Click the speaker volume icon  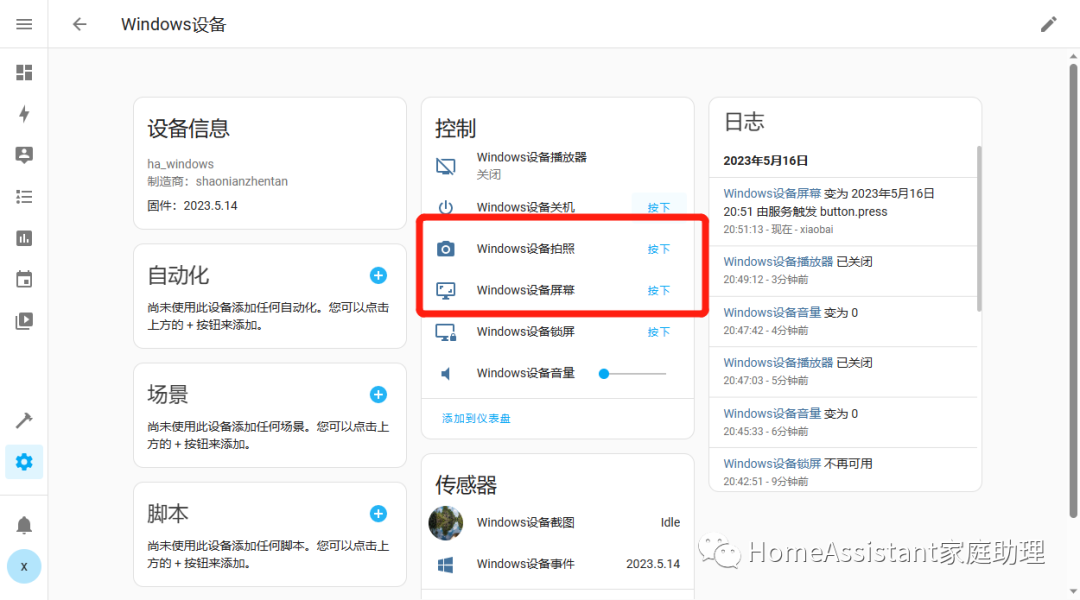pyautogui.click(x=446, y=373)
